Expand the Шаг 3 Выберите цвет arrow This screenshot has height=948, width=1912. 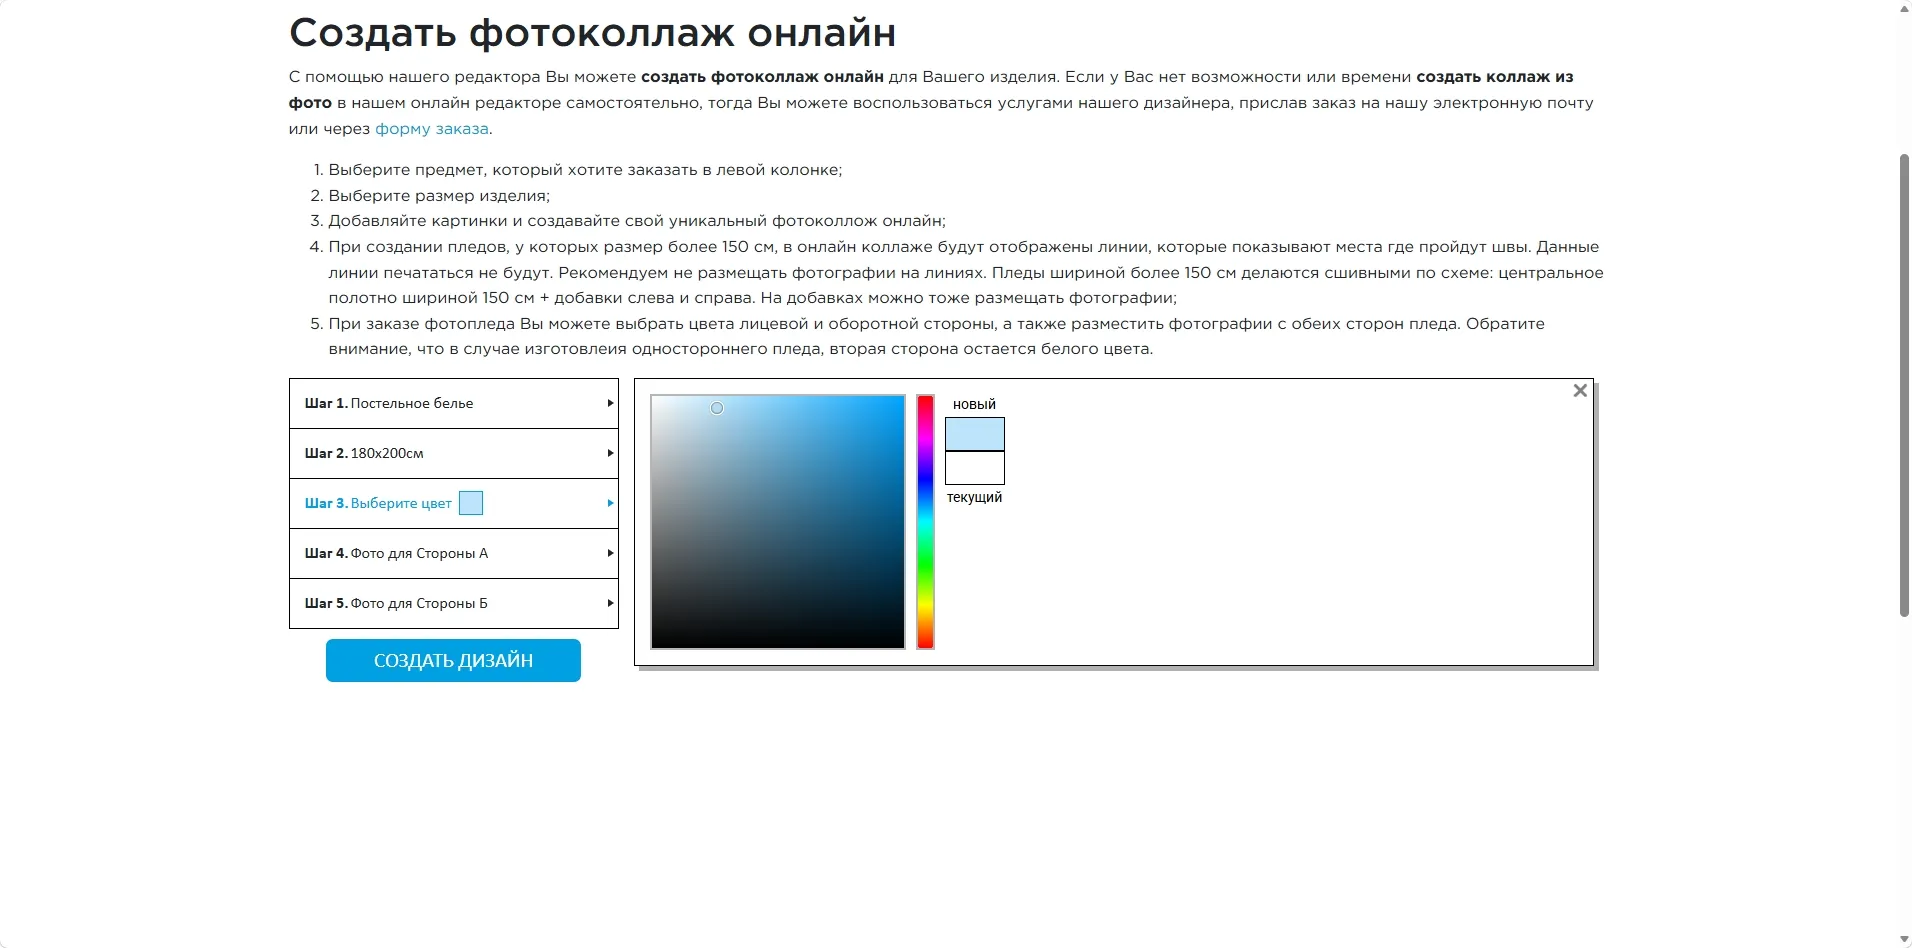point(610,503)
